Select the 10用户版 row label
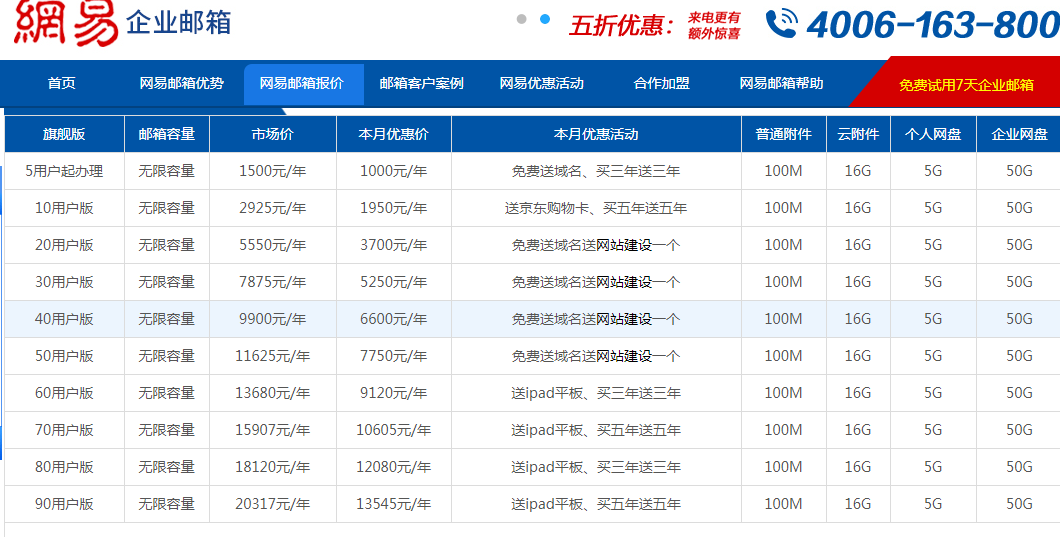The width and height of the screenshot is (1060, 537). 64,208
